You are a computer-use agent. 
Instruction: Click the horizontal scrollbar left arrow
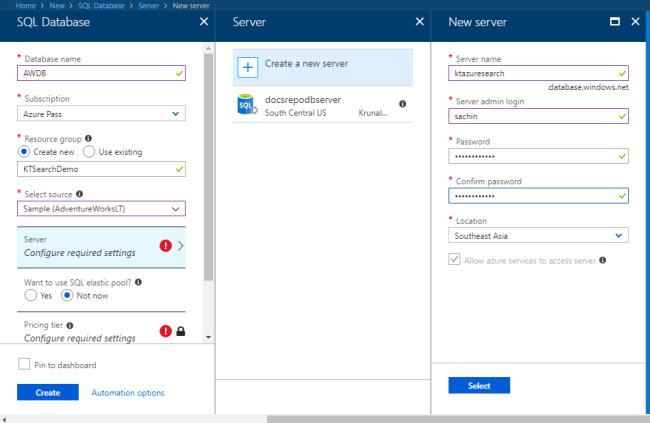(x=4, y=419)
